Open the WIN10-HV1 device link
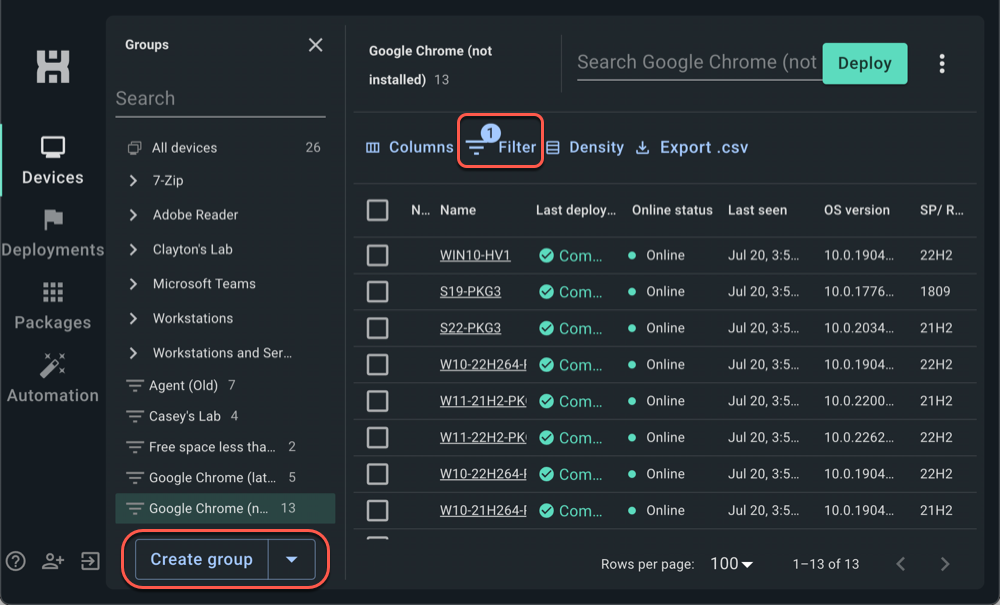 475,255
